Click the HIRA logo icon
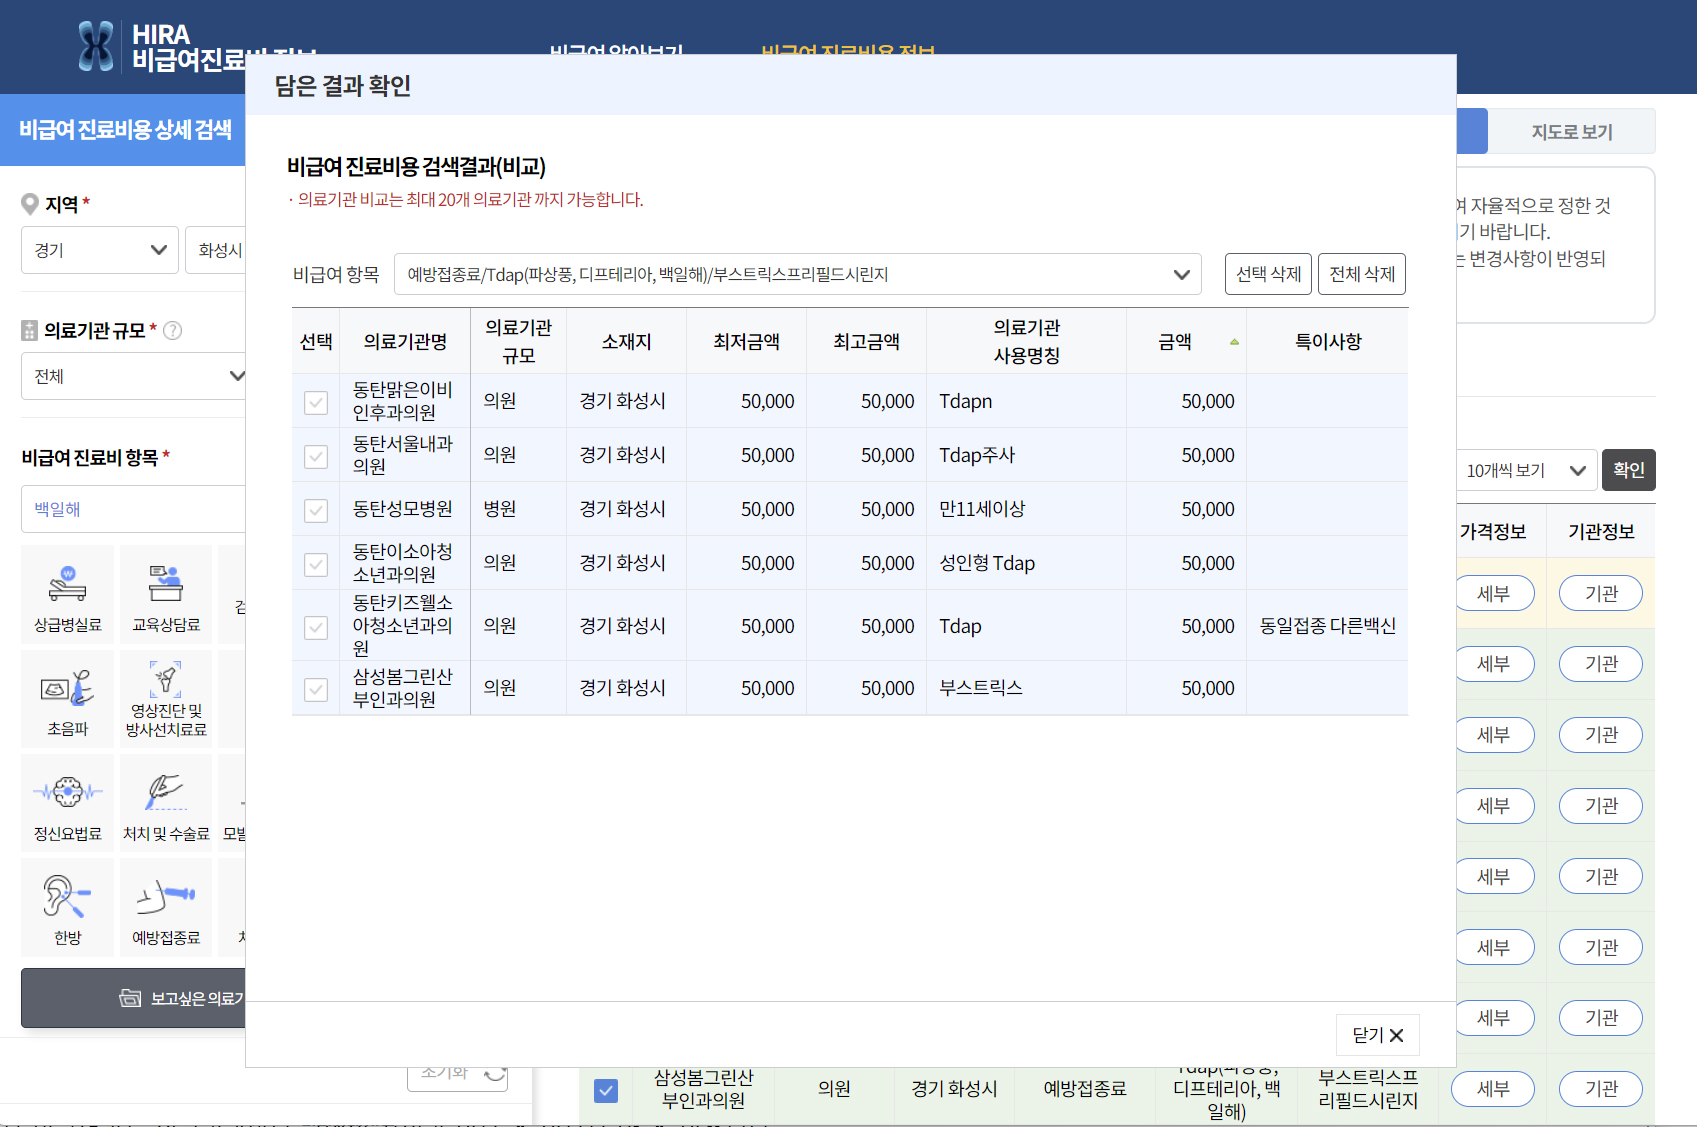The height and width of the screenshot is (1127, 1697). pyautogui.click(x=95, y=44)
